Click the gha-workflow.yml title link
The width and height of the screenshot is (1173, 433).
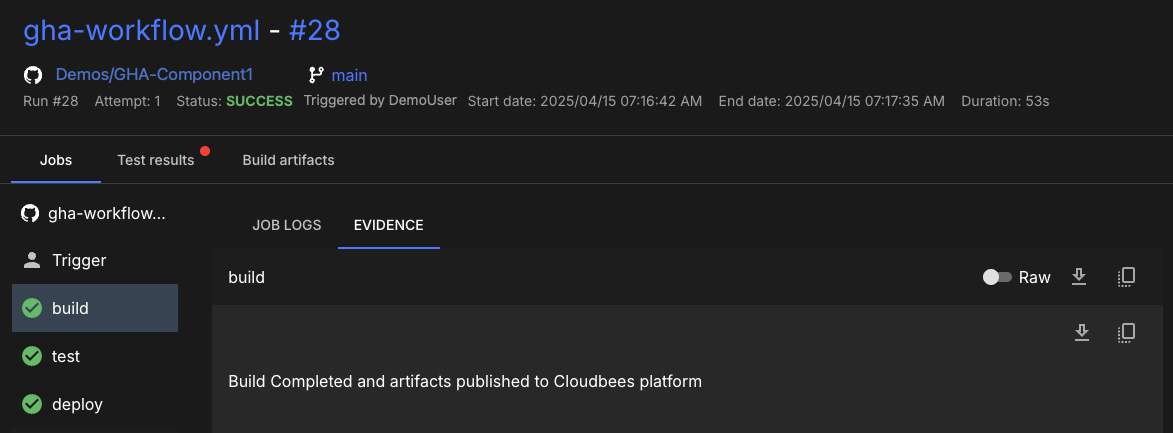pos(141,31)
